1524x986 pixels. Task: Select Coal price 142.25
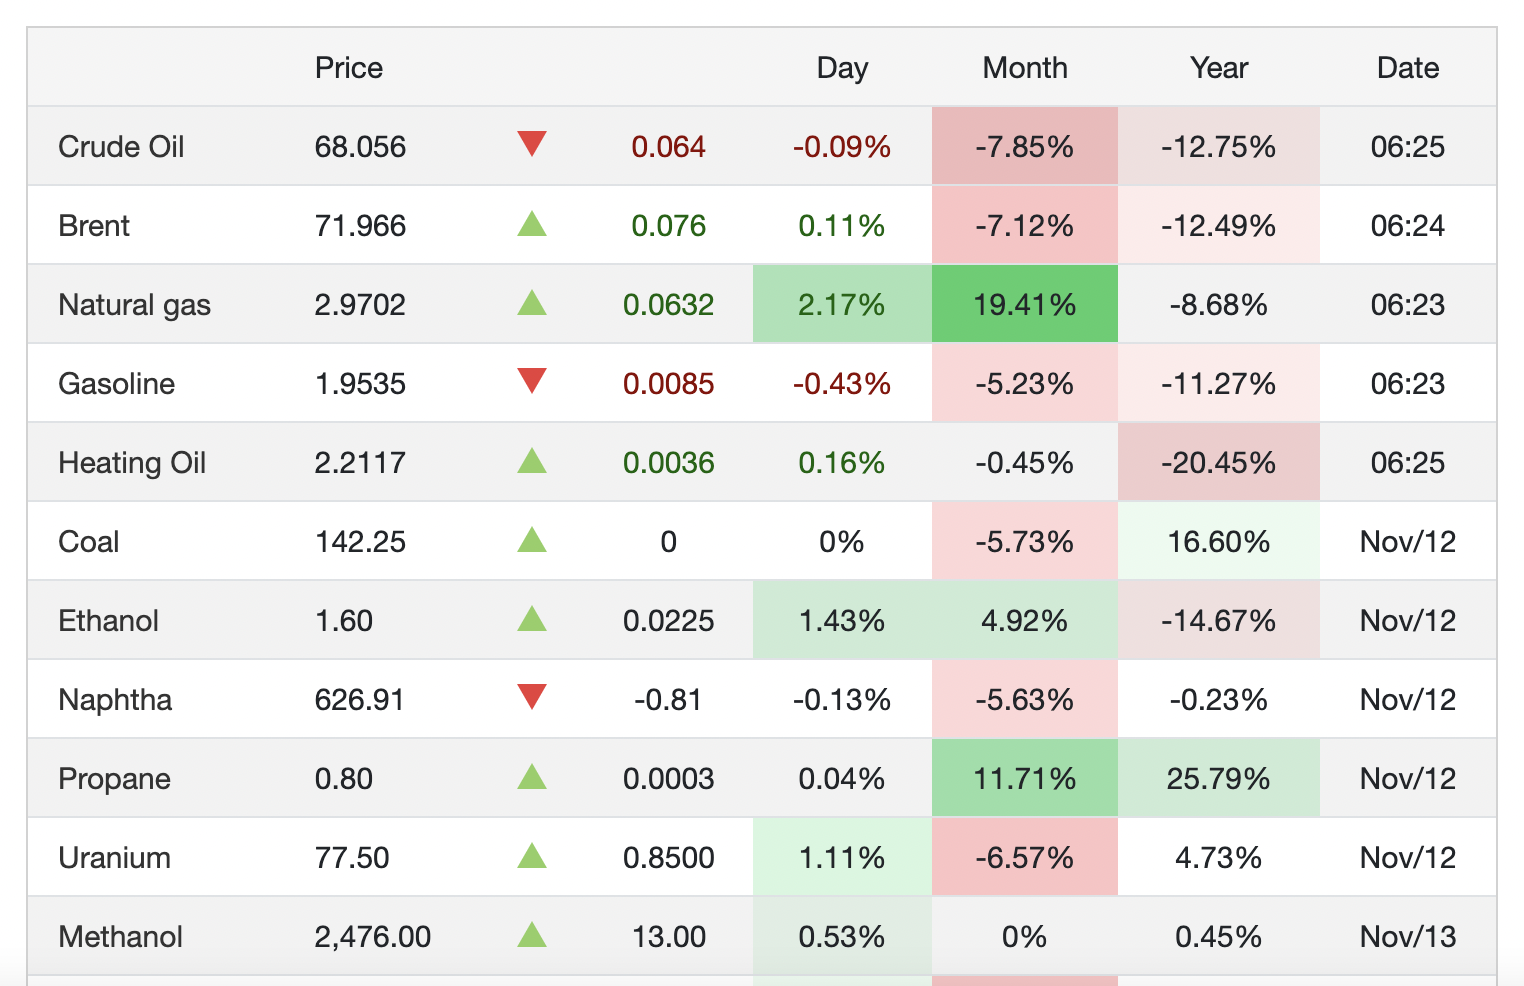pyautogui.click(x=360, y=542)
